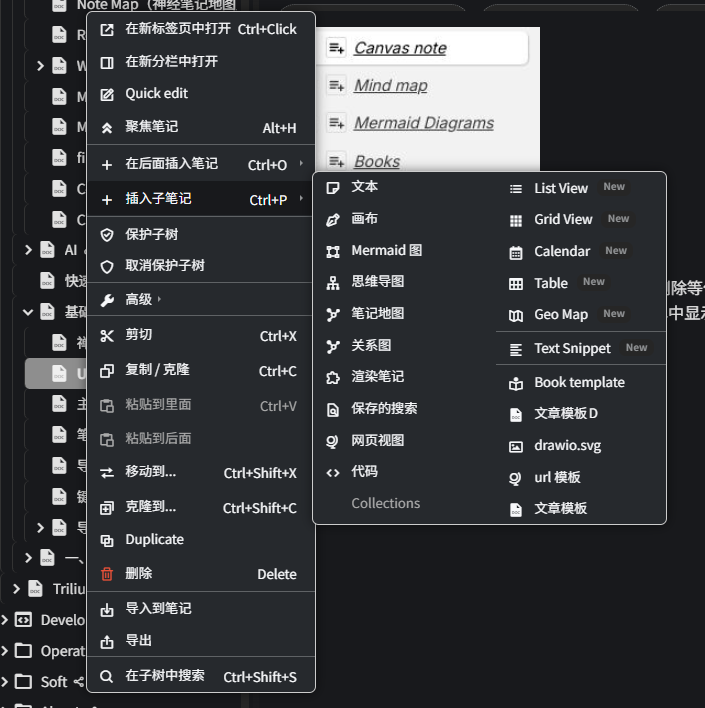This screenshot has width=705, height=708.
Task: Collapse the 基础 tree node chevron
Action: pyautogui.click(x=28, y=312)
